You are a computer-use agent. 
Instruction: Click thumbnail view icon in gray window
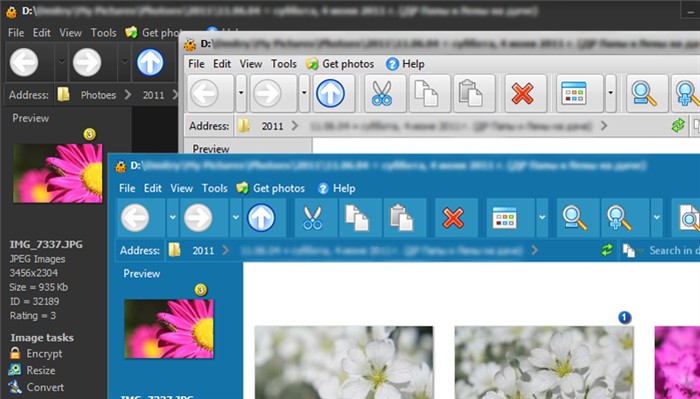tap(574, 93)
